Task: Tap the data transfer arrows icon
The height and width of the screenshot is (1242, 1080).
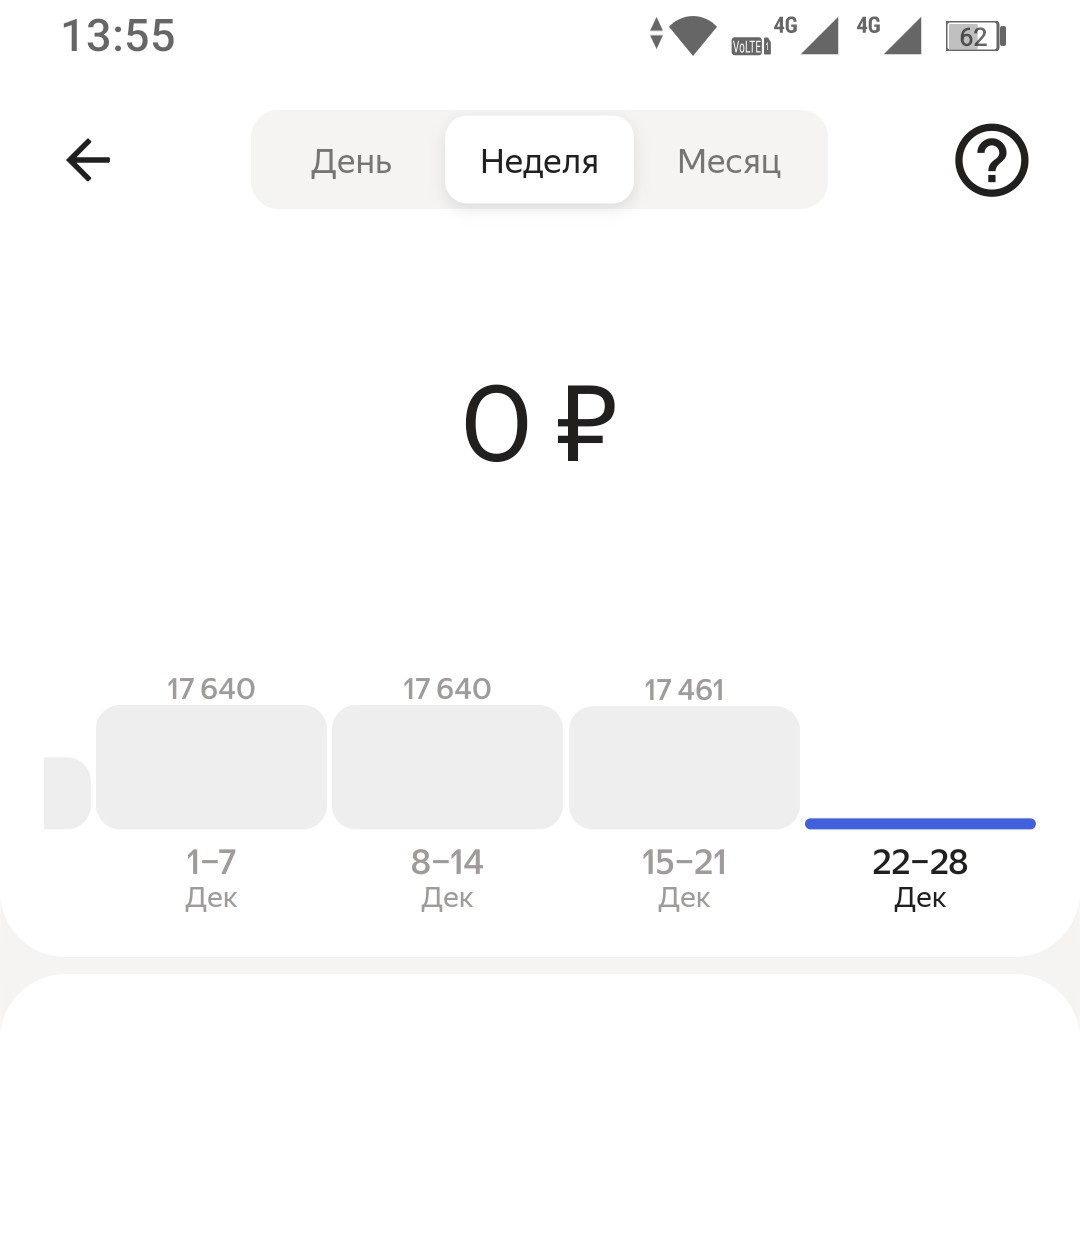Action: click(x=656, y=33)
